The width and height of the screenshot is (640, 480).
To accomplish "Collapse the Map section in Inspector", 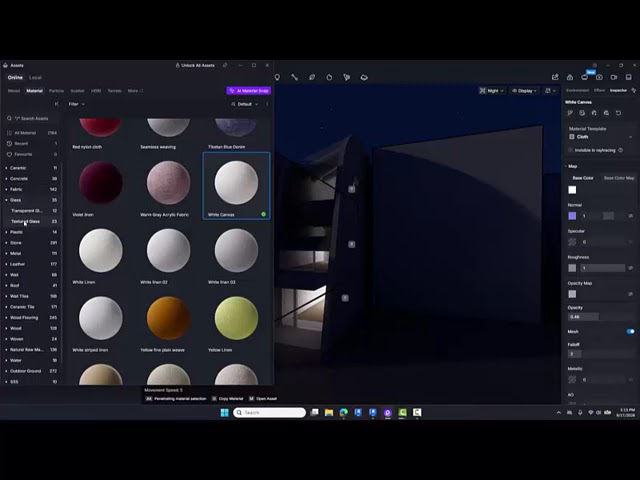I will [566, 166].
